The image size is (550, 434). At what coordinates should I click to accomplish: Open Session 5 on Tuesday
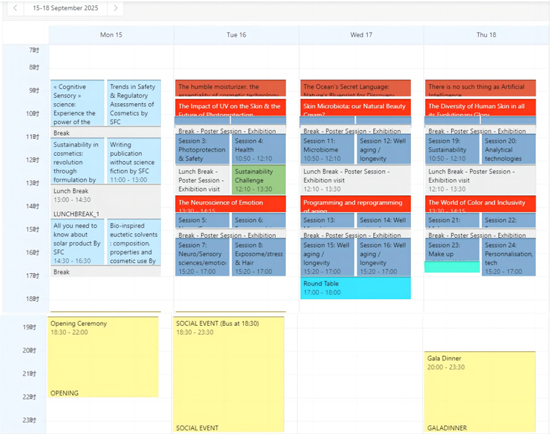pyautogui.click(x=202, y=220)
